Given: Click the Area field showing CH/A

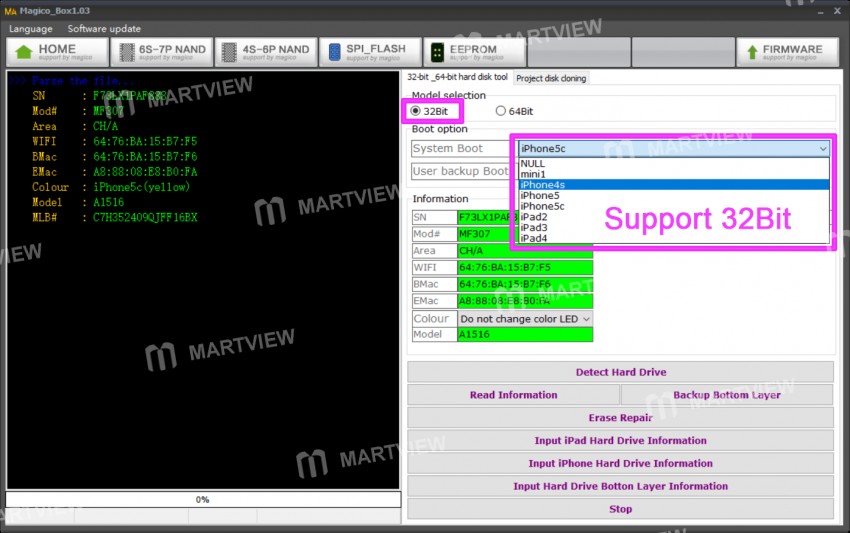Looking at the screenshot, I should coord(525,251).
